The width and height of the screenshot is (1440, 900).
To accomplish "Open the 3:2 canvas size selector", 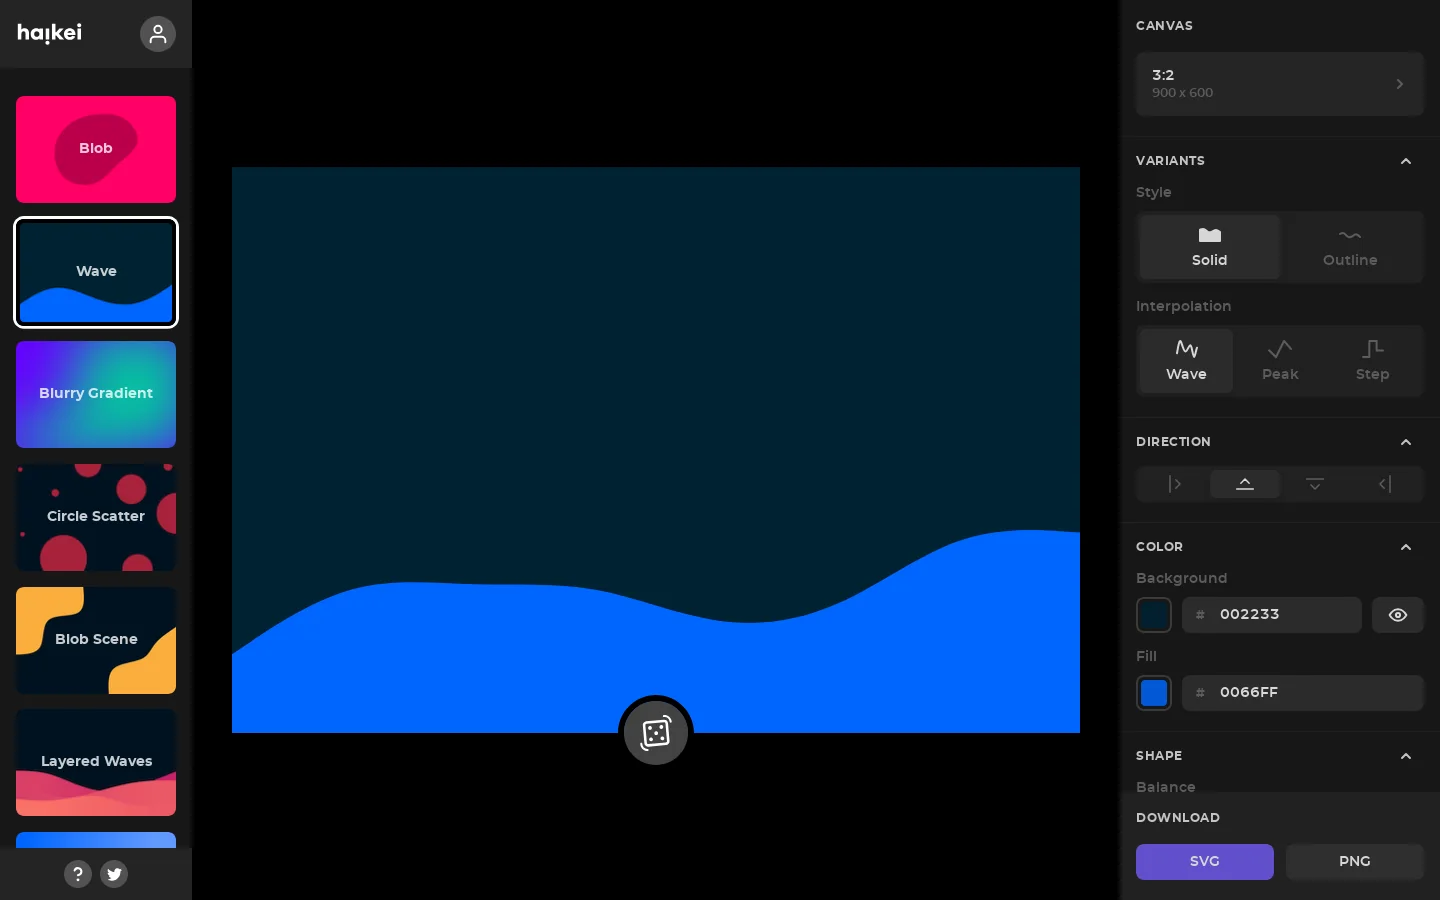I will [1280, 84].
